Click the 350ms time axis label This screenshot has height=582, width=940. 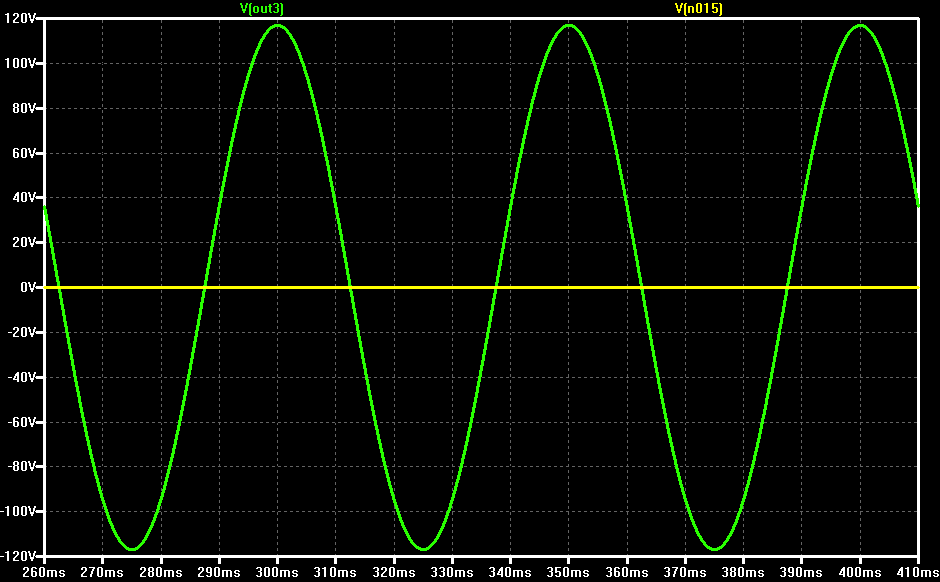(x=568, y=572)
